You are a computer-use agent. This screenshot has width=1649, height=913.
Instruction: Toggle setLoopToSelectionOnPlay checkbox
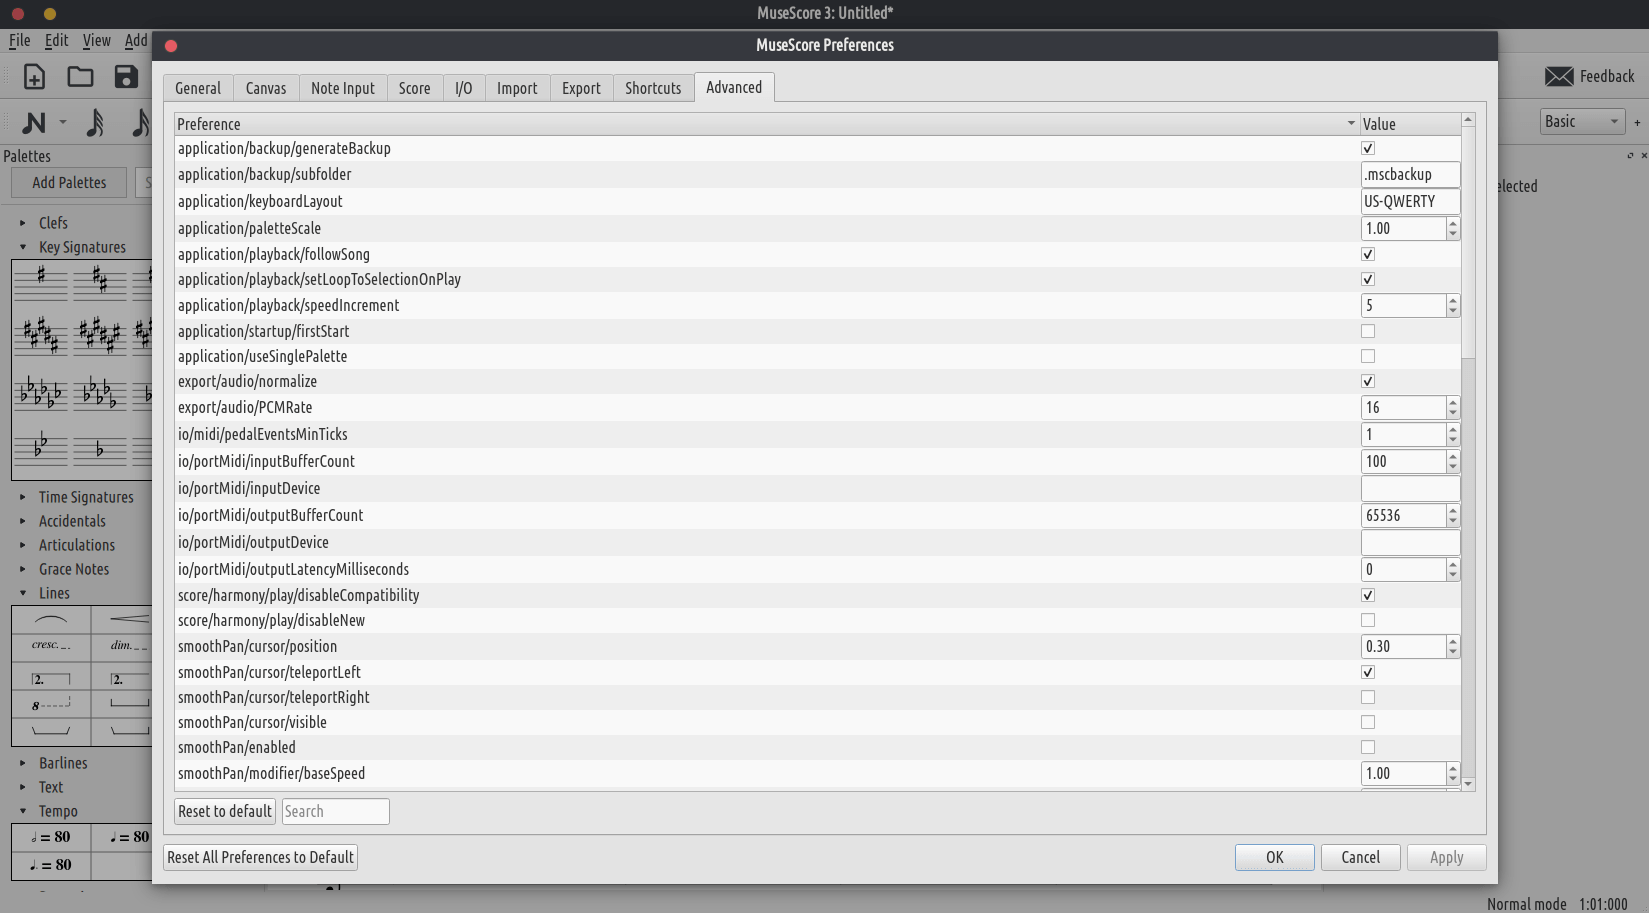(x=1368, y=279)
